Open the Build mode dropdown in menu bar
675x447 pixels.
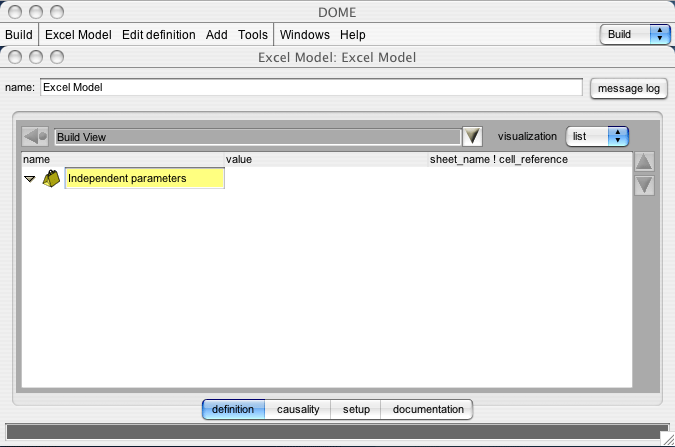tap(635, 34)
